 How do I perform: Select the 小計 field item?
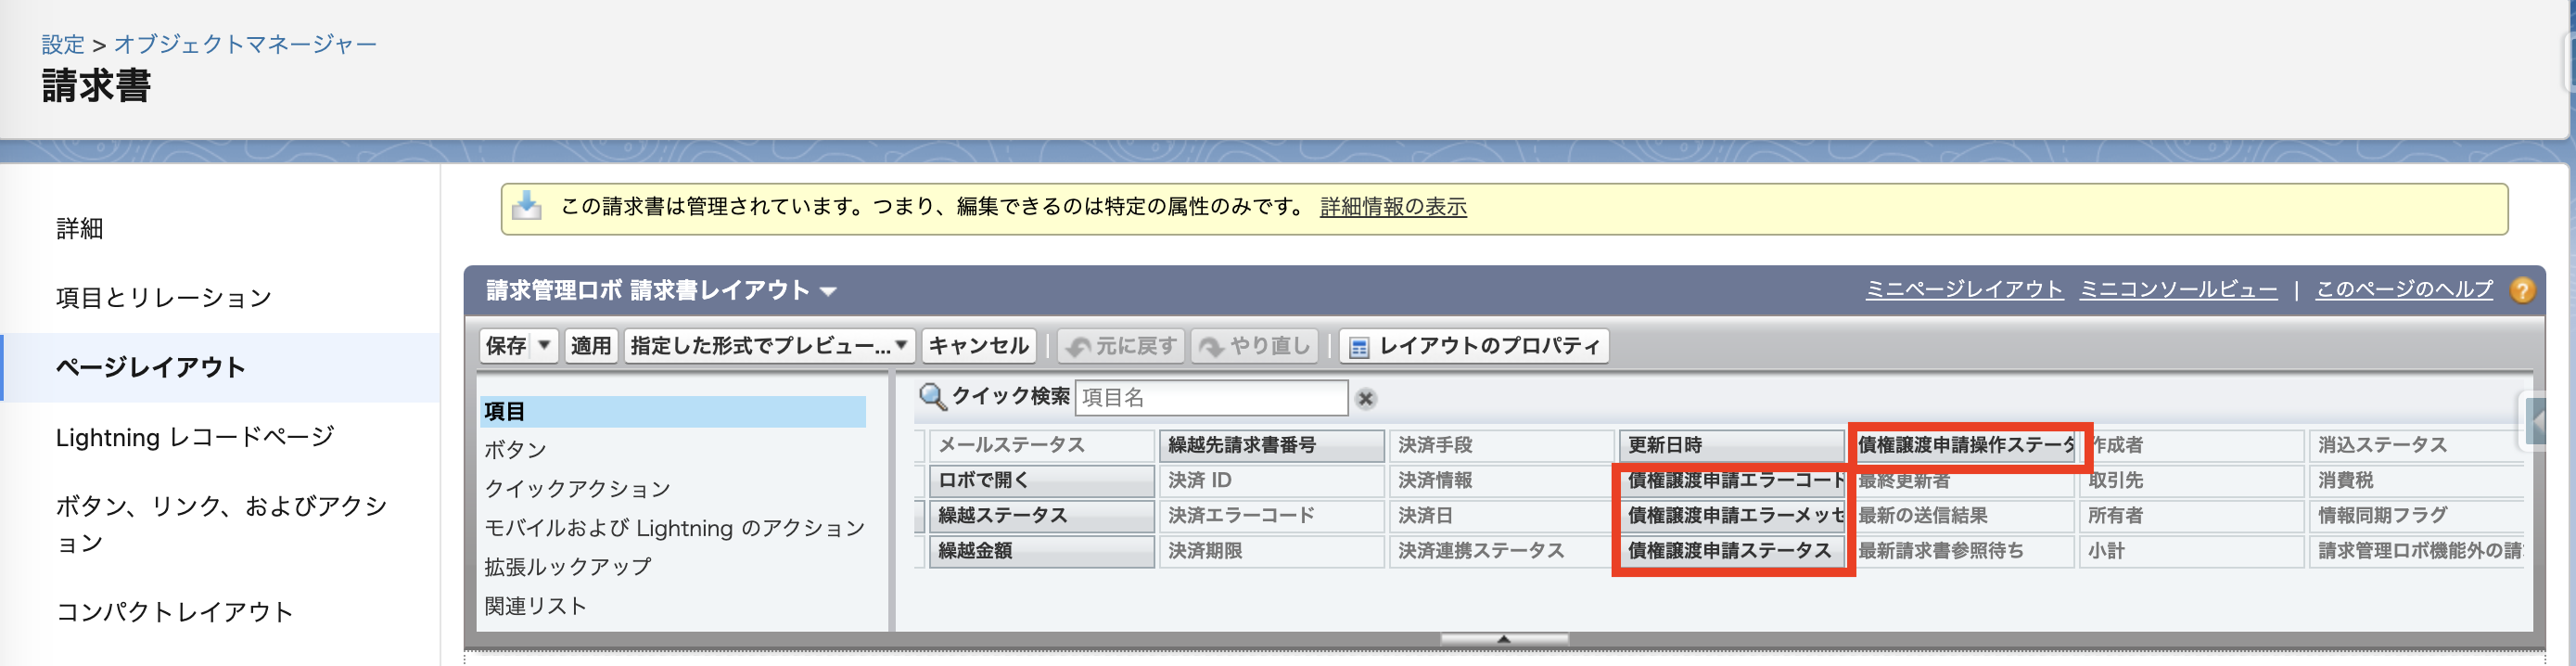[2191, 550]
